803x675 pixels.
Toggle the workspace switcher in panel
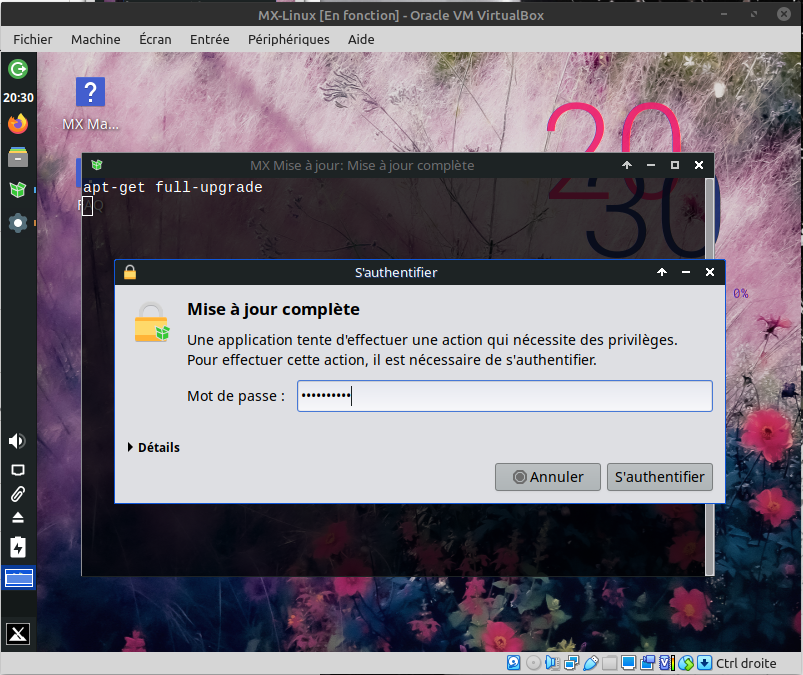(x=18, y=577)
